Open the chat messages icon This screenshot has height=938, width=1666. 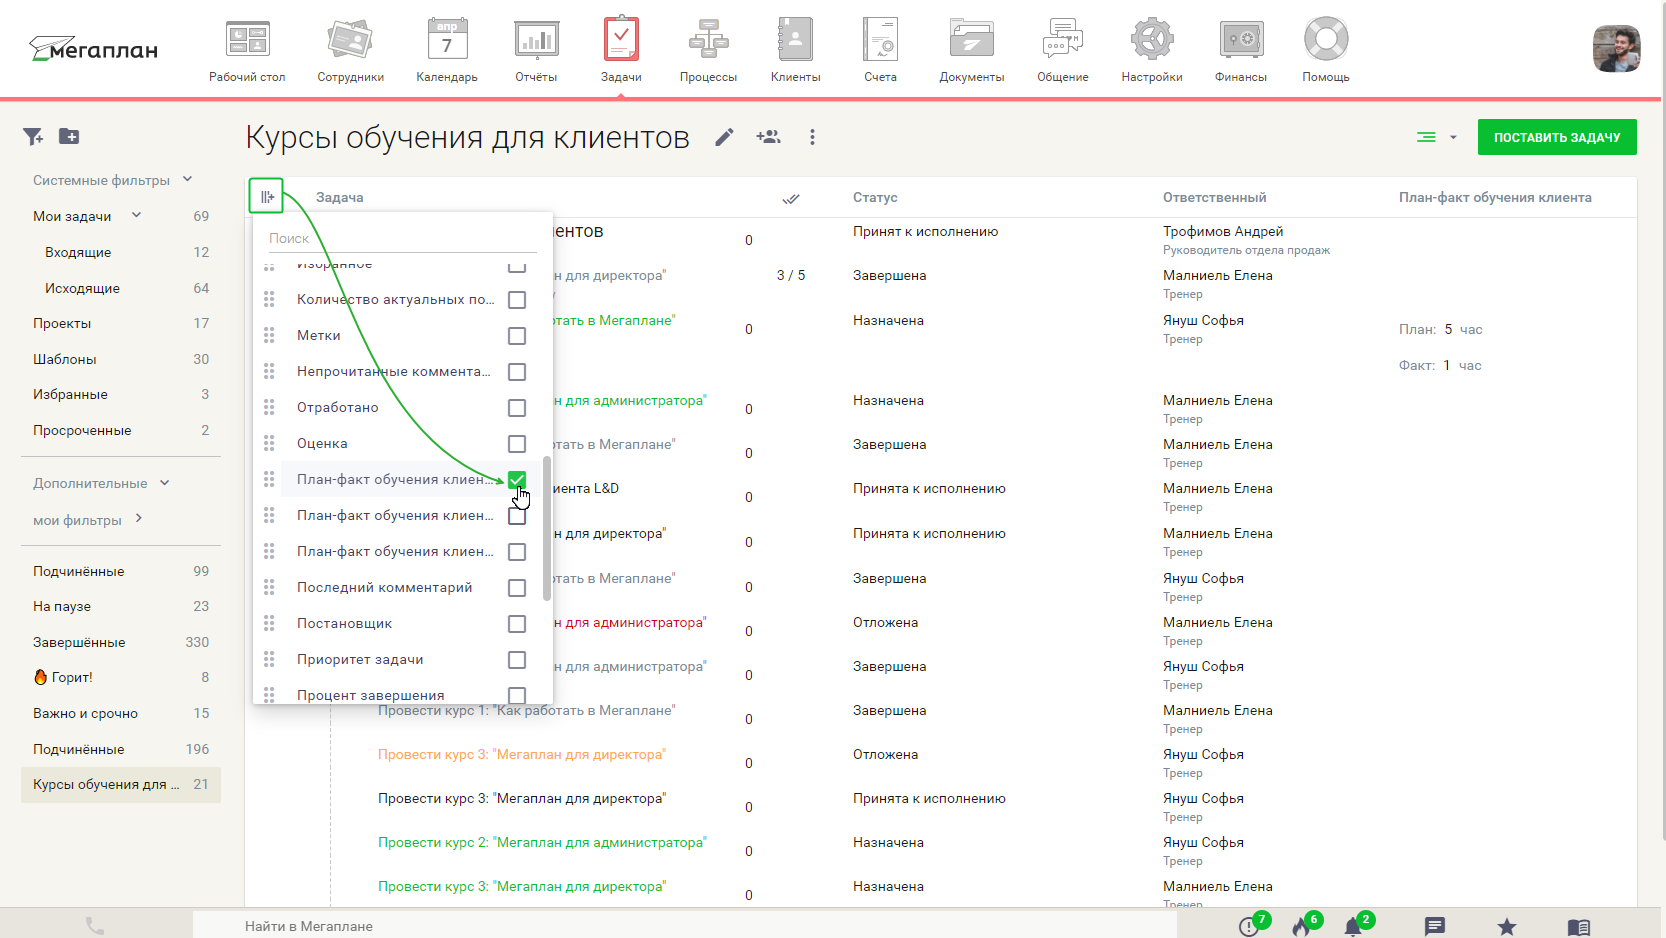pos(1435,926)
